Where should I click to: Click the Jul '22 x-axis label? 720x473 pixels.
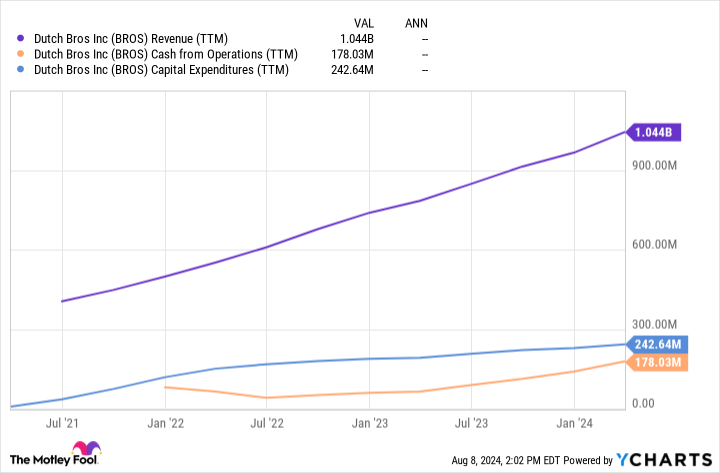tap(267, 423)
